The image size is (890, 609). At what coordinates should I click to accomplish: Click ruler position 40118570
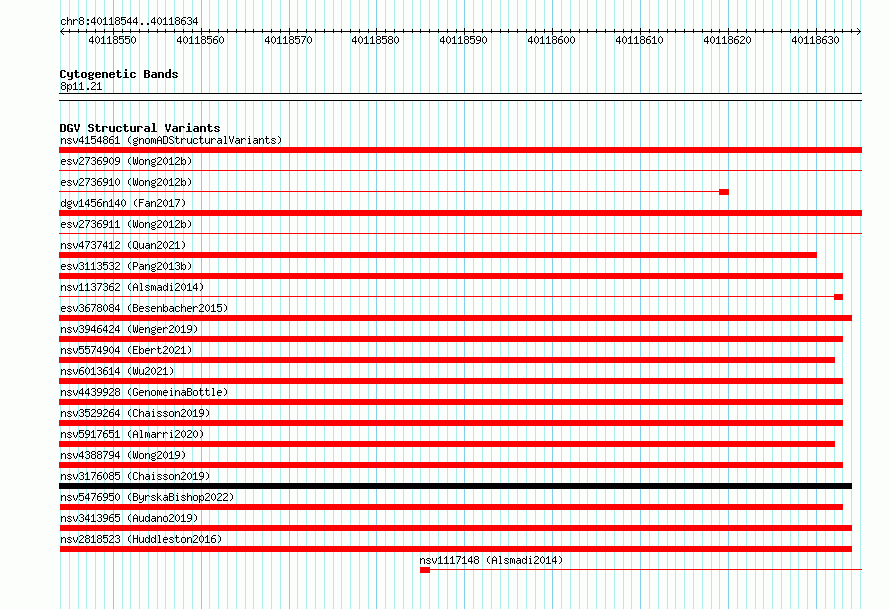click(288, 40)
